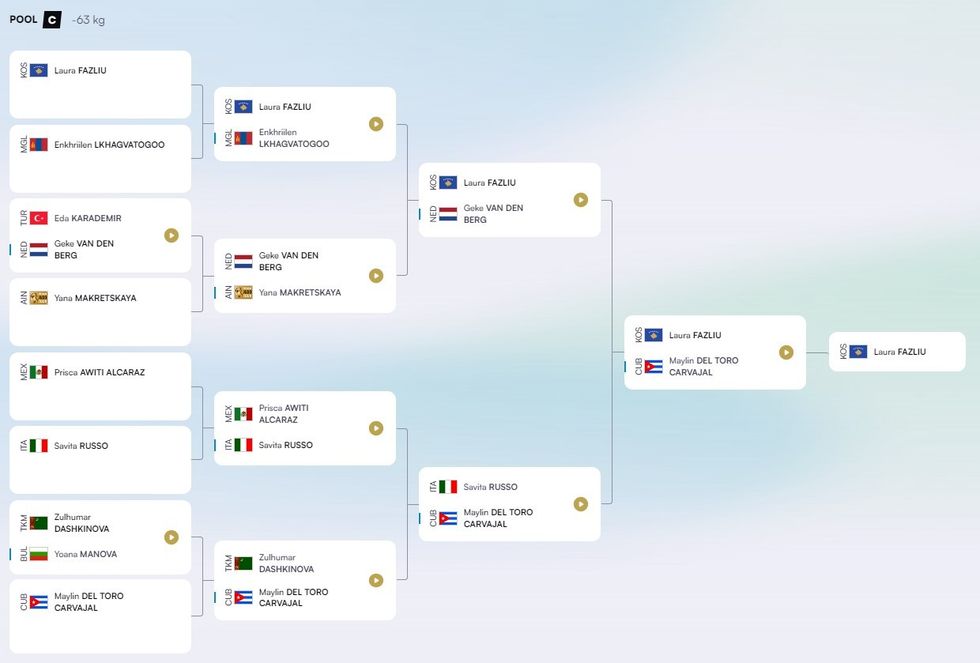The image size is (980, 663).
Task: Play the Van den Berg vs Makretskaya video
Action: point(376,275)
